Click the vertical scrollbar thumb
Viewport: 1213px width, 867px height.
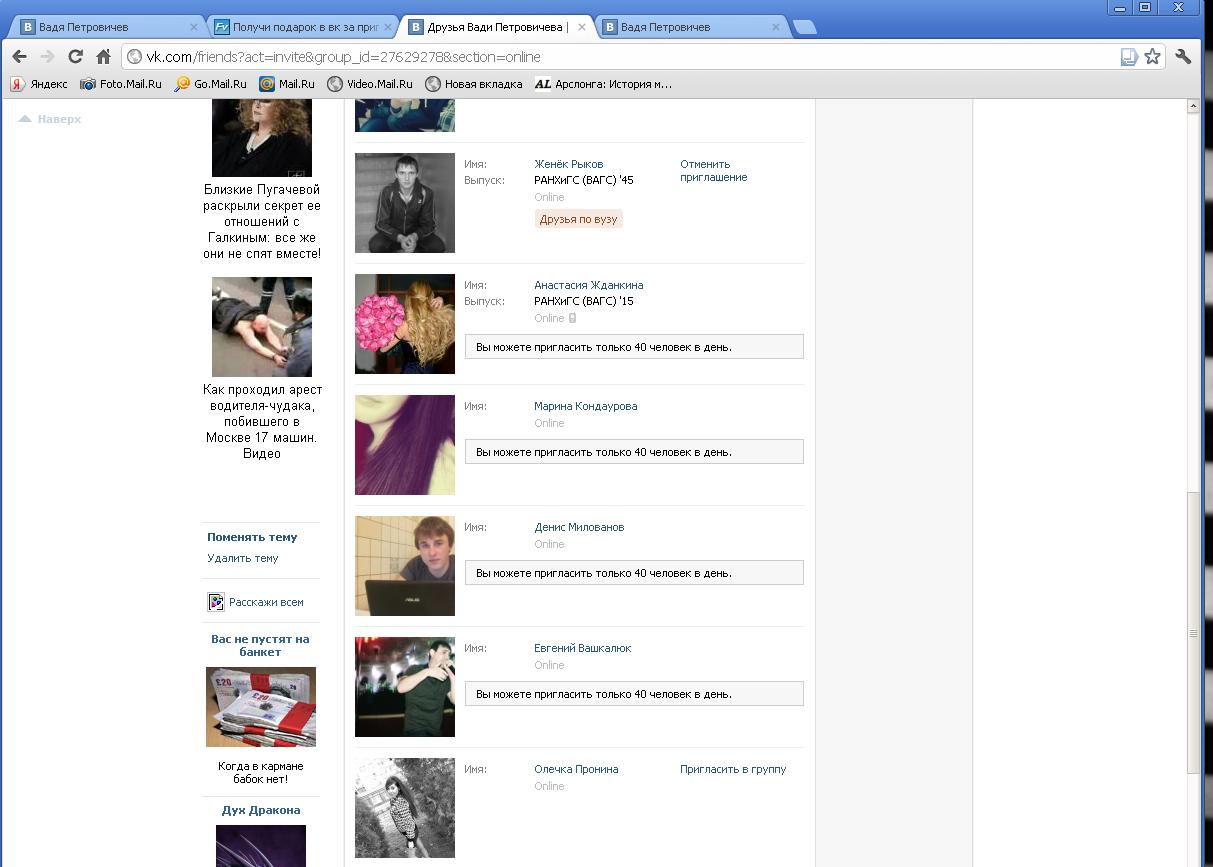pyautogui.click(x=1193, y=632)
